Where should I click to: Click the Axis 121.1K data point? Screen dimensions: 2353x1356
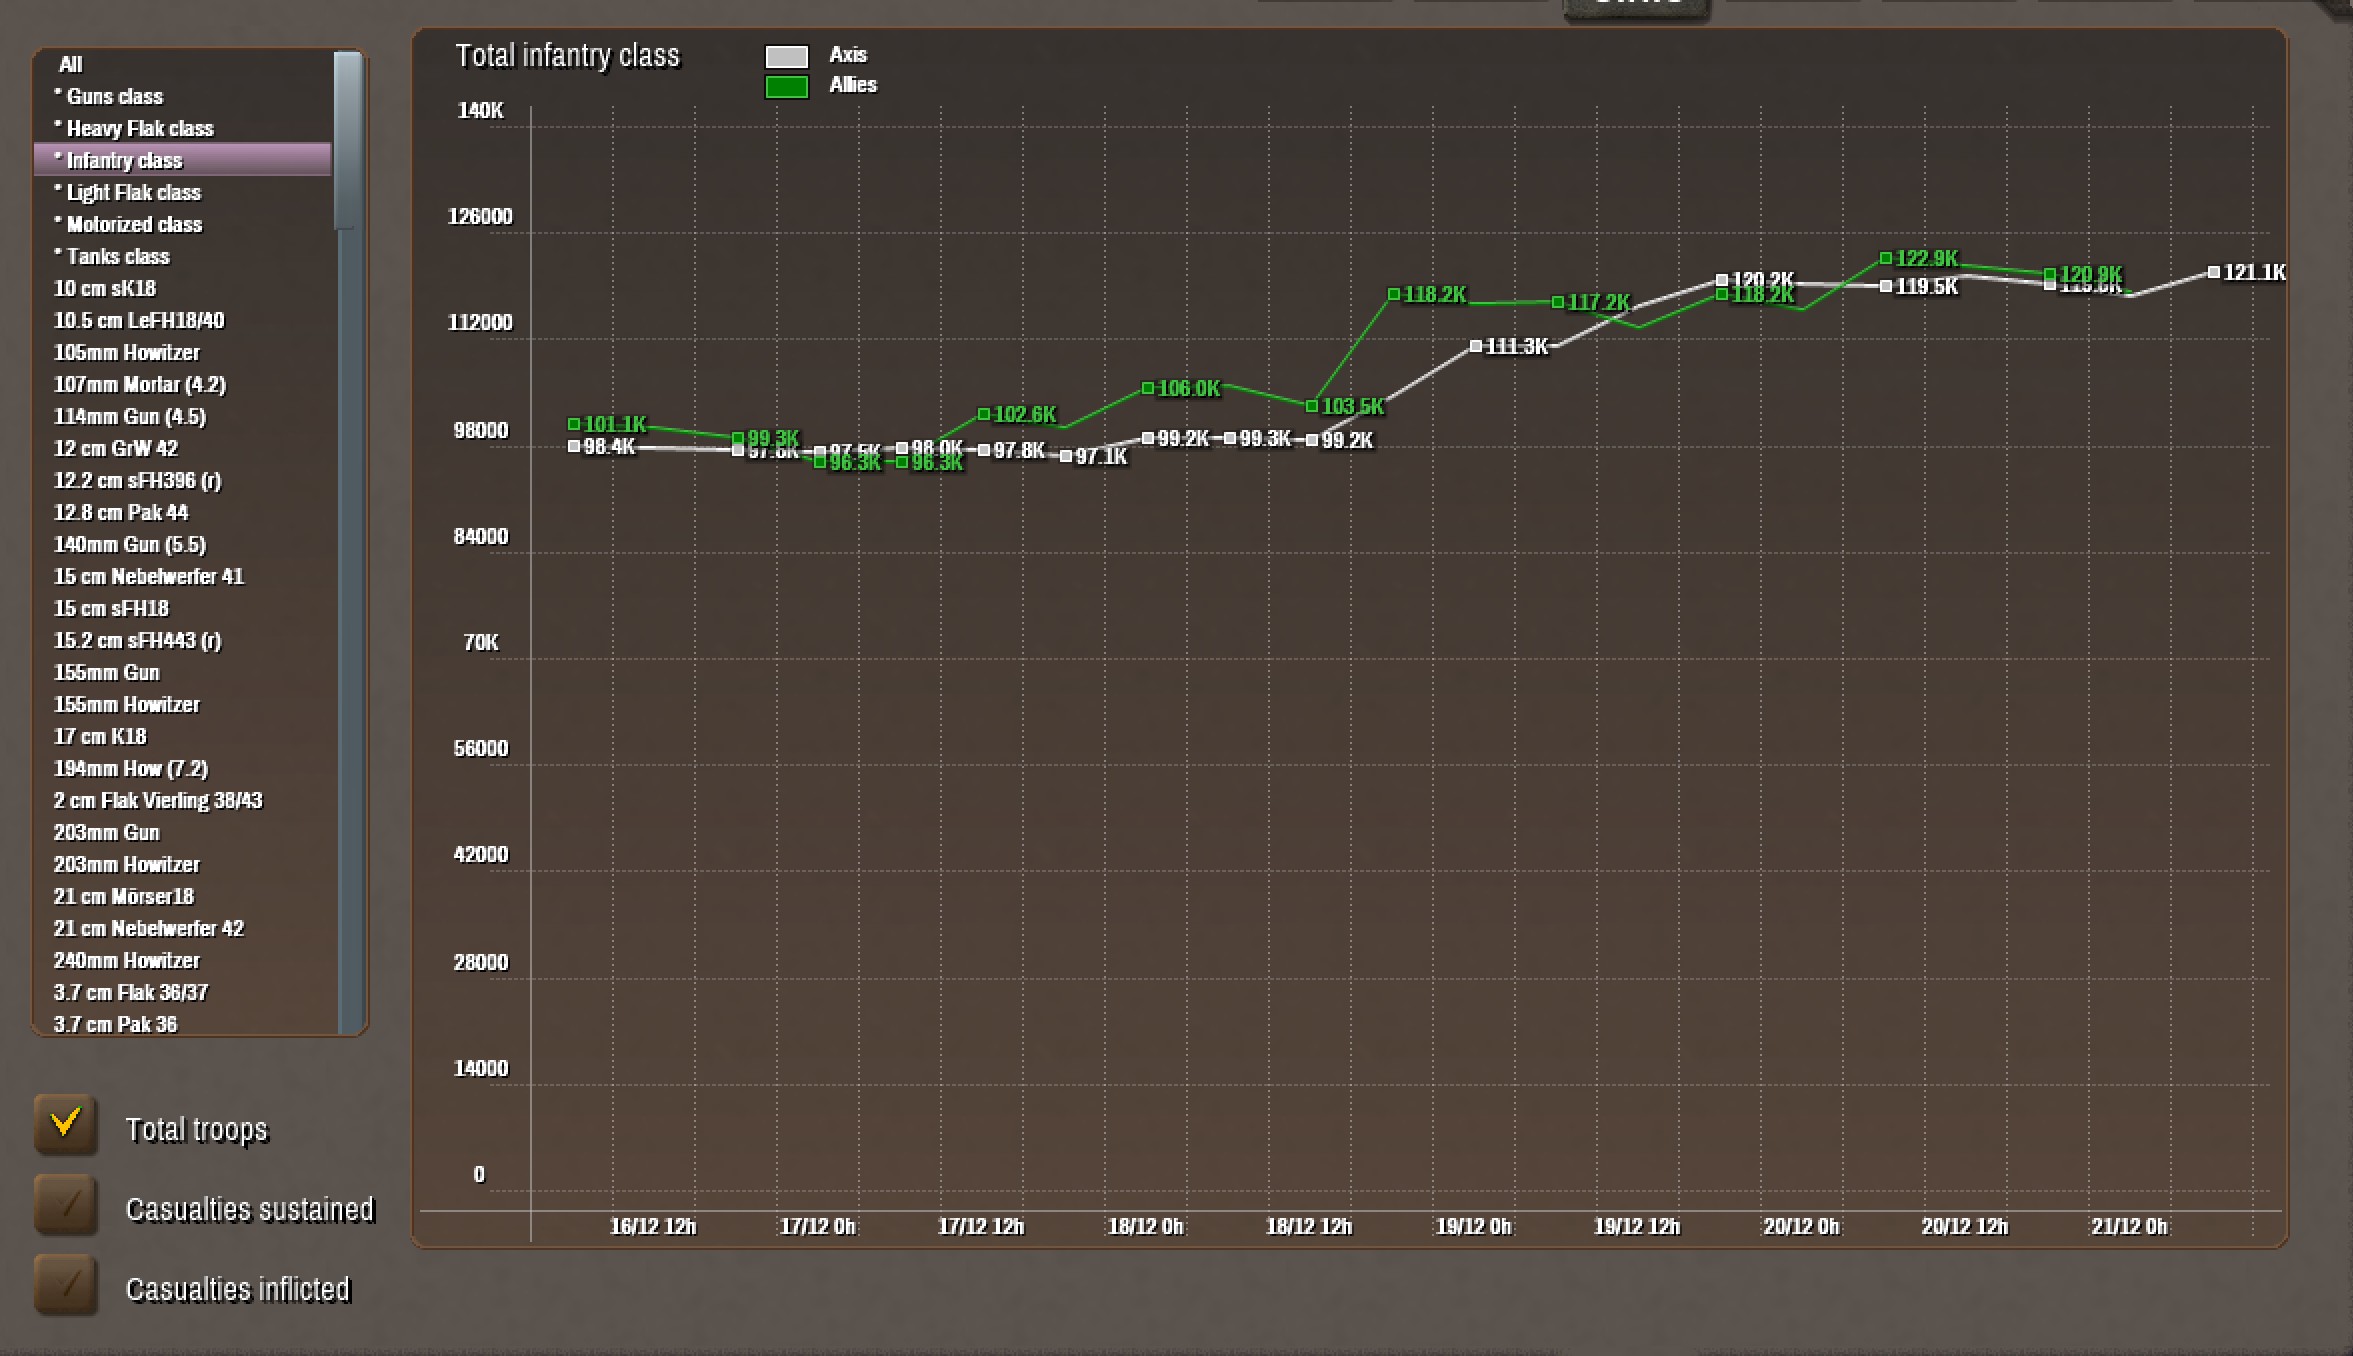point(2213,272)
